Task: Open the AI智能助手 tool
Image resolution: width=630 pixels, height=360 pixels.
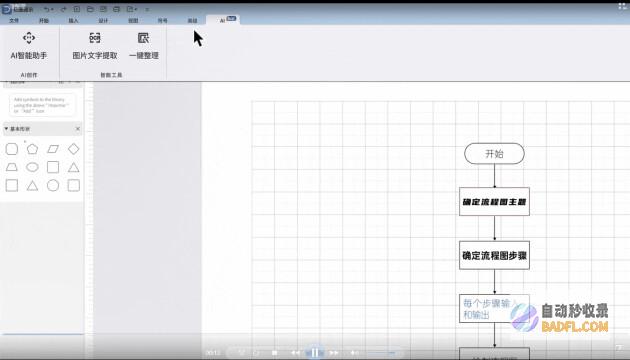Action: tap(29, 47)
